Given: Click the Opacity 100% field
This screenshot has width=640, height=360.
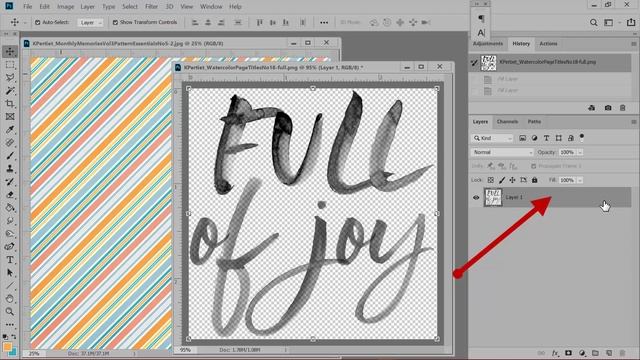Looking at the screenshot, I should click(567, 152).
